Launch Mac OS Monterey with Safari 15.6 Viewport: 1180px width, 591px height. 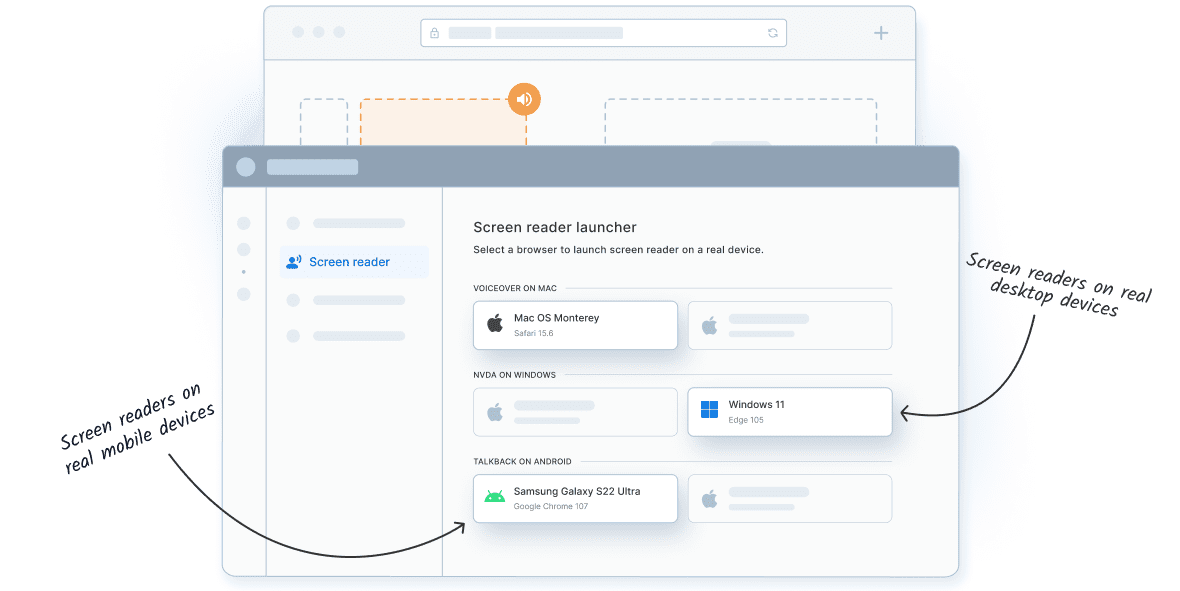pos(575,324)
